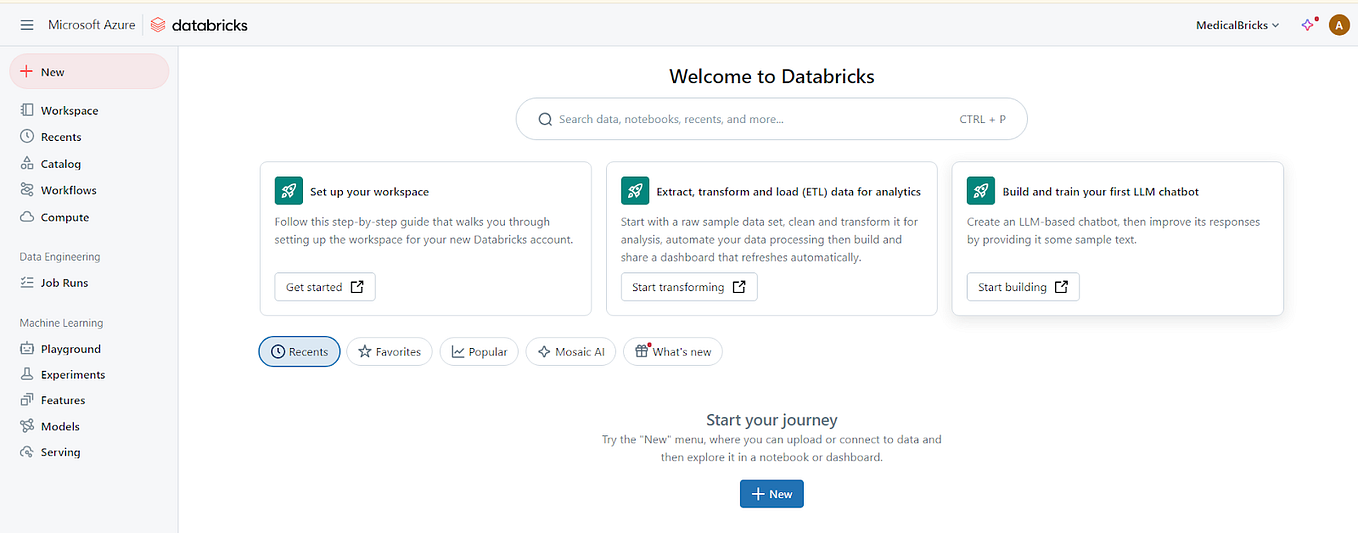The image size is (1358, 533).
Task: Click the Compute cloud icon
Action: tap(27, 217)
